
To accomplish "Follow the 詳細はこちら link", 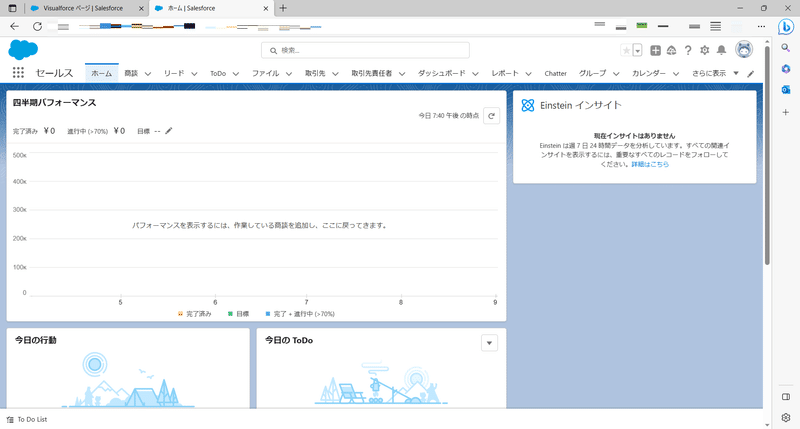I will (x=649, y=164).
